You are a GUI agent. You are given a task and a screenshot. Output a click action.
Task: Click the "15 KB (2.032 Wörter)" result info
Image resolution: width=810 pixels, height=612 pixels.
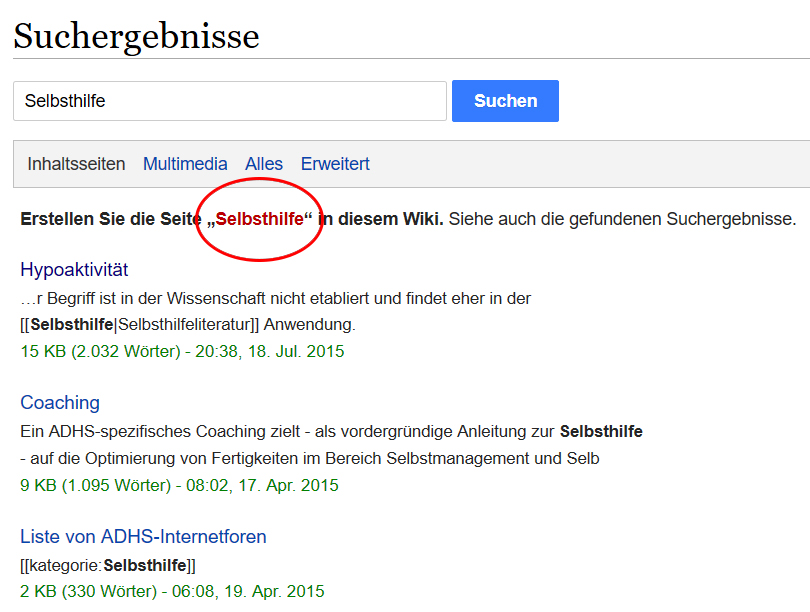[x=182, y=352]
